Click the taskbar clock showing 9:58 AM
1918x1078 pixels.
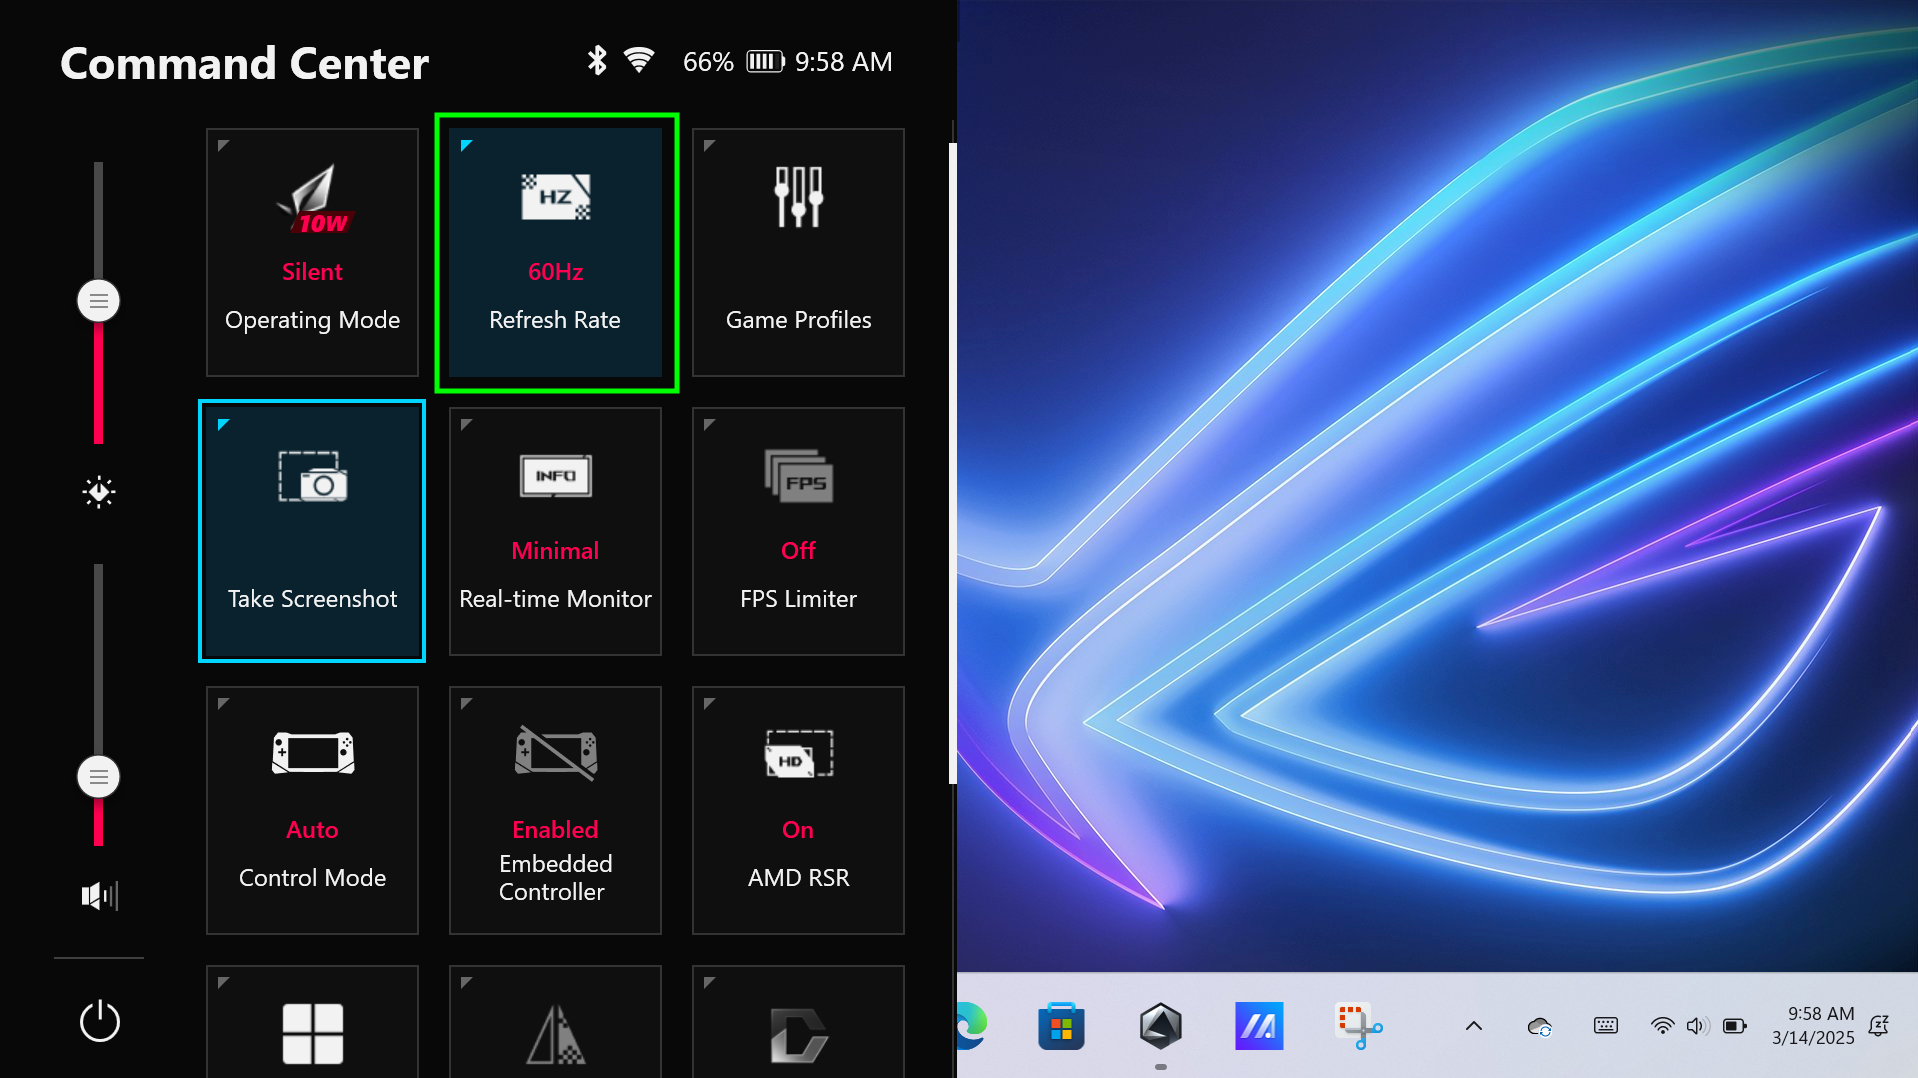[x=1812, y=1025]
